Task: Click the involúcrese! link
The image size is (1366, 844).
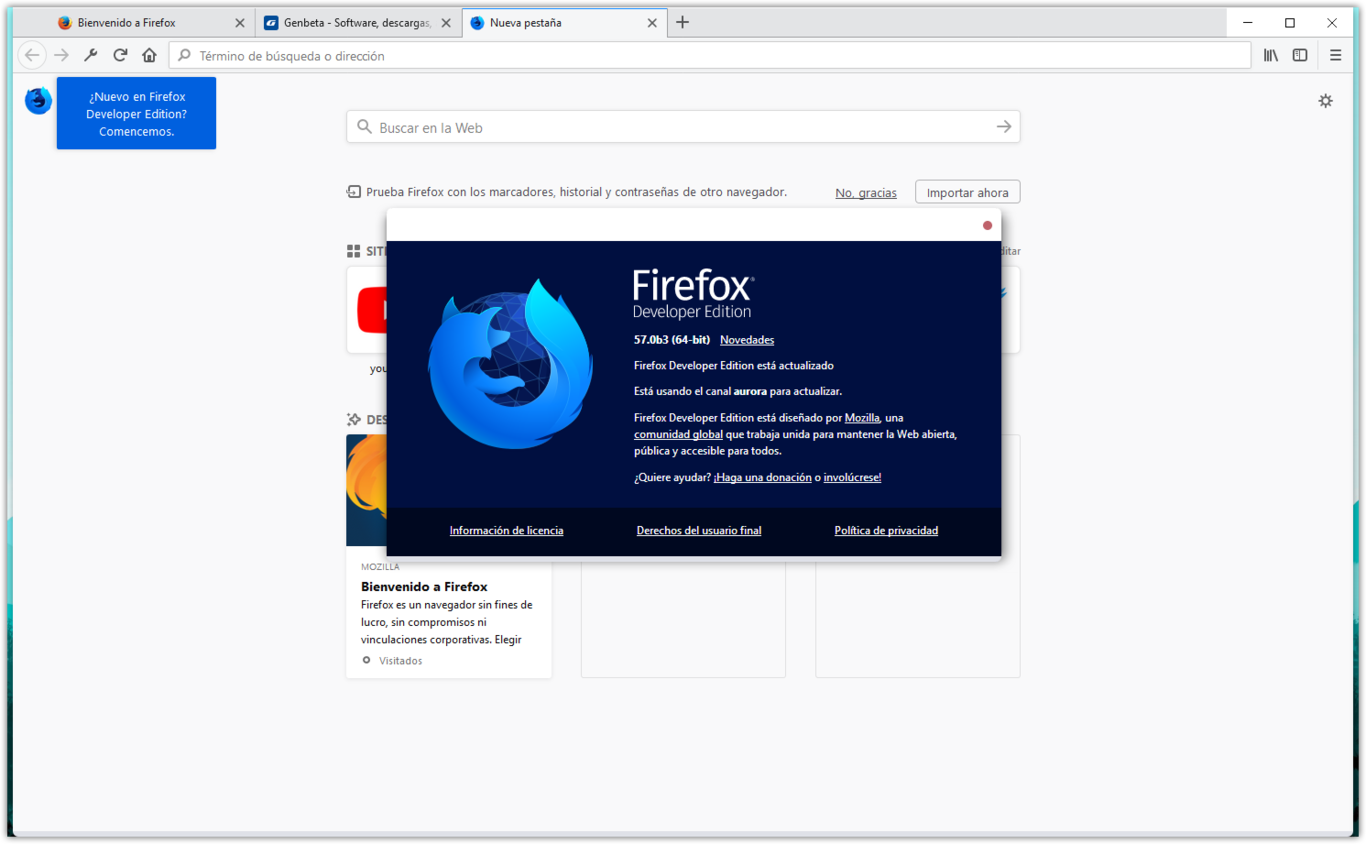Action: point(852,478)
